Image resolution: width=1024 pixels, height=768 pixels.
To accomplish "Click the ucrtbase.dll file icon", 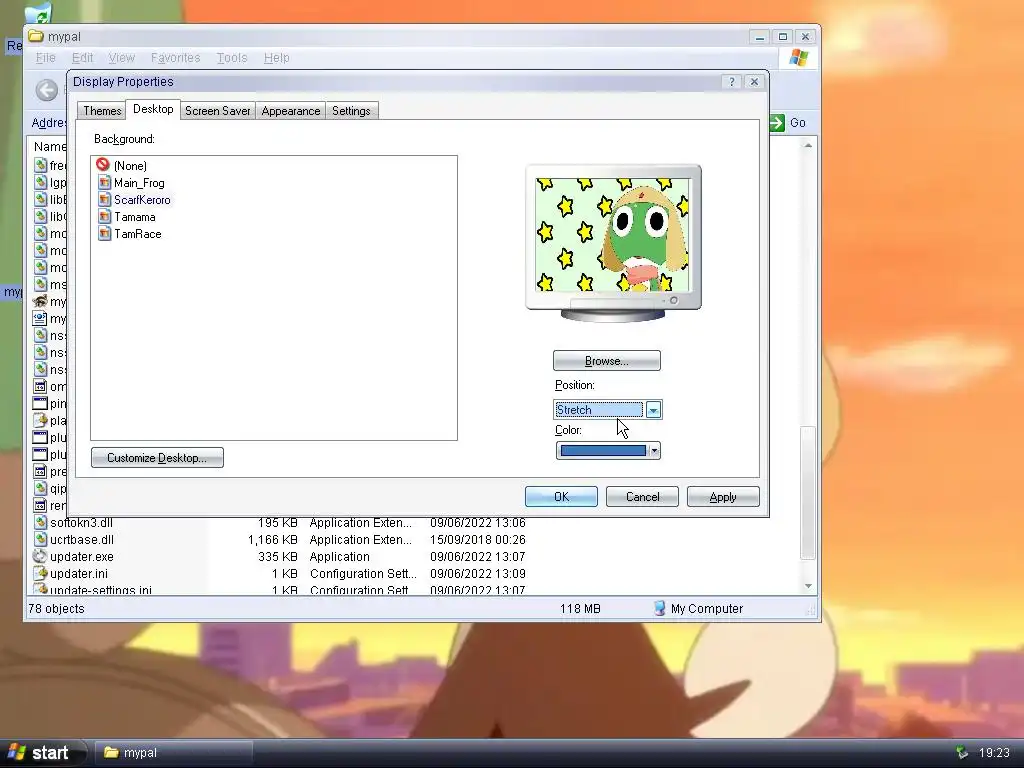I will click(40, 539).
